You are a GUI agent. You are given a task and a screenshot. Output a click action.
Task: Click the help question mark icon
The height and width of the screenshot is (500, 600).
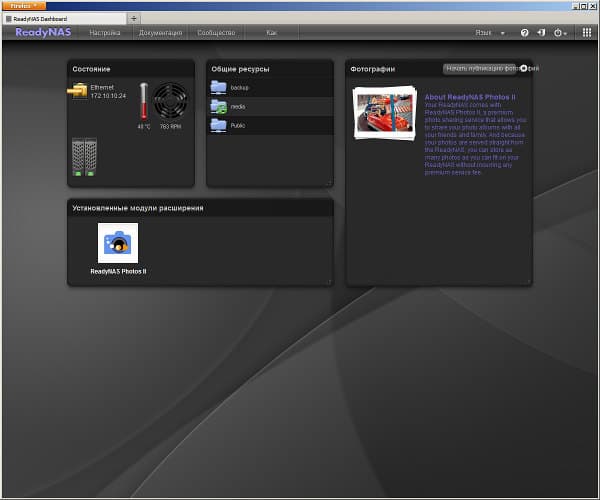click(524, 33)
